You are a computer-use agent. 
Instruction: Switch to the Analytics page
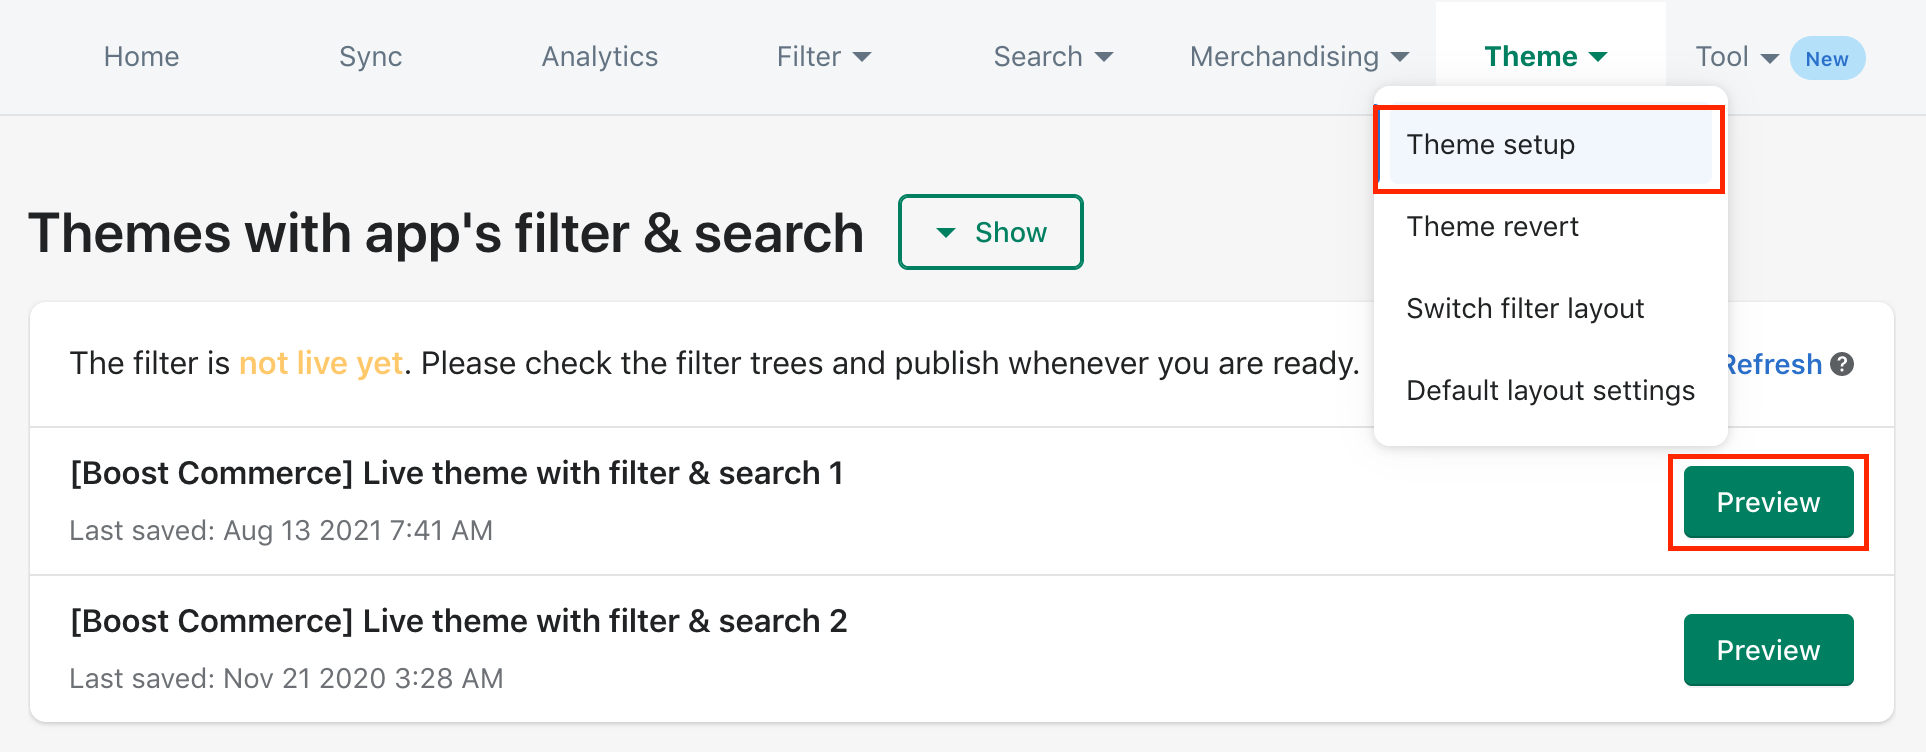pyautogui.click(x=599, y=57)
